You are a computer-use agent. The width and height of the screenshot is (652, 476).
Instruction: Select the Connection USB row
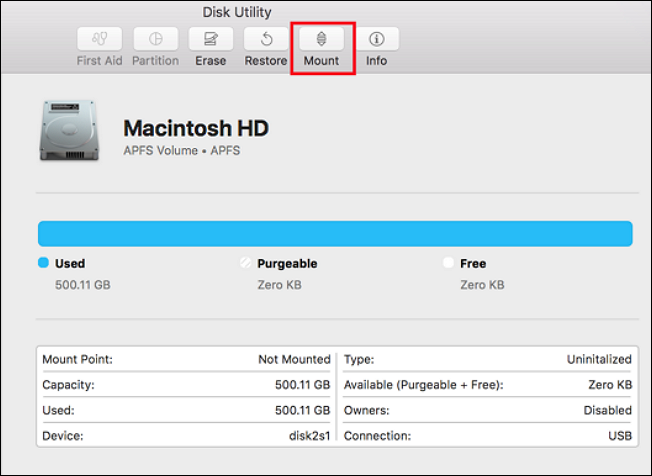[487, 437]
